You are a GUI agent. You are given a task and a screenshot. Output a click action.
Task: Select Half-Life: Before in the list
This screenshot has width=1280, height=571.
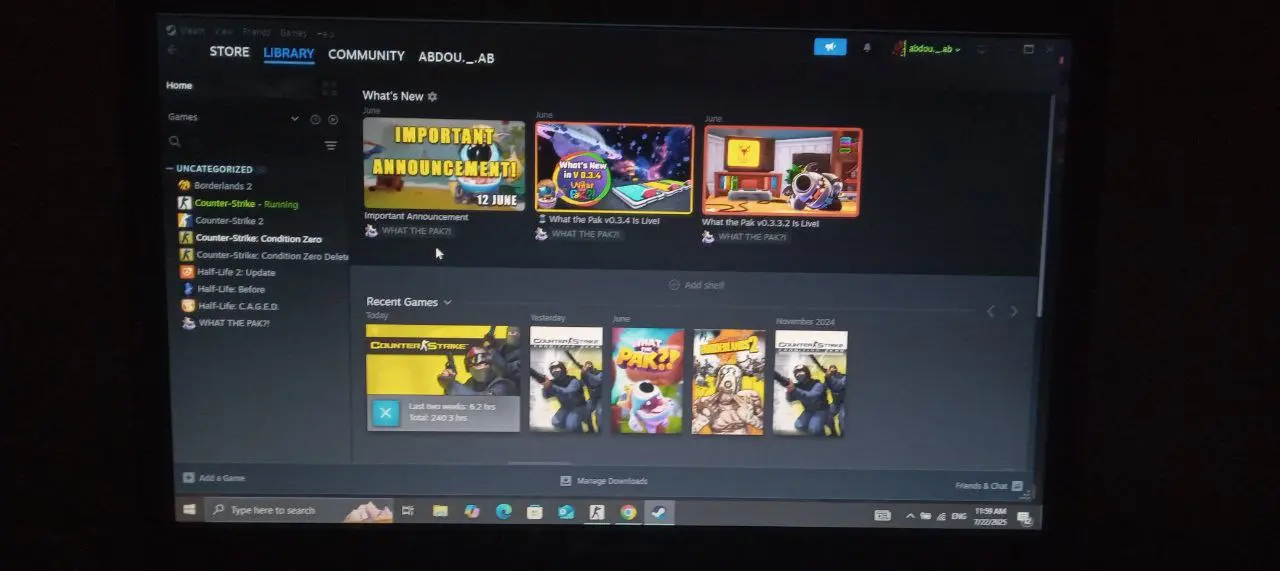[231, 289]
